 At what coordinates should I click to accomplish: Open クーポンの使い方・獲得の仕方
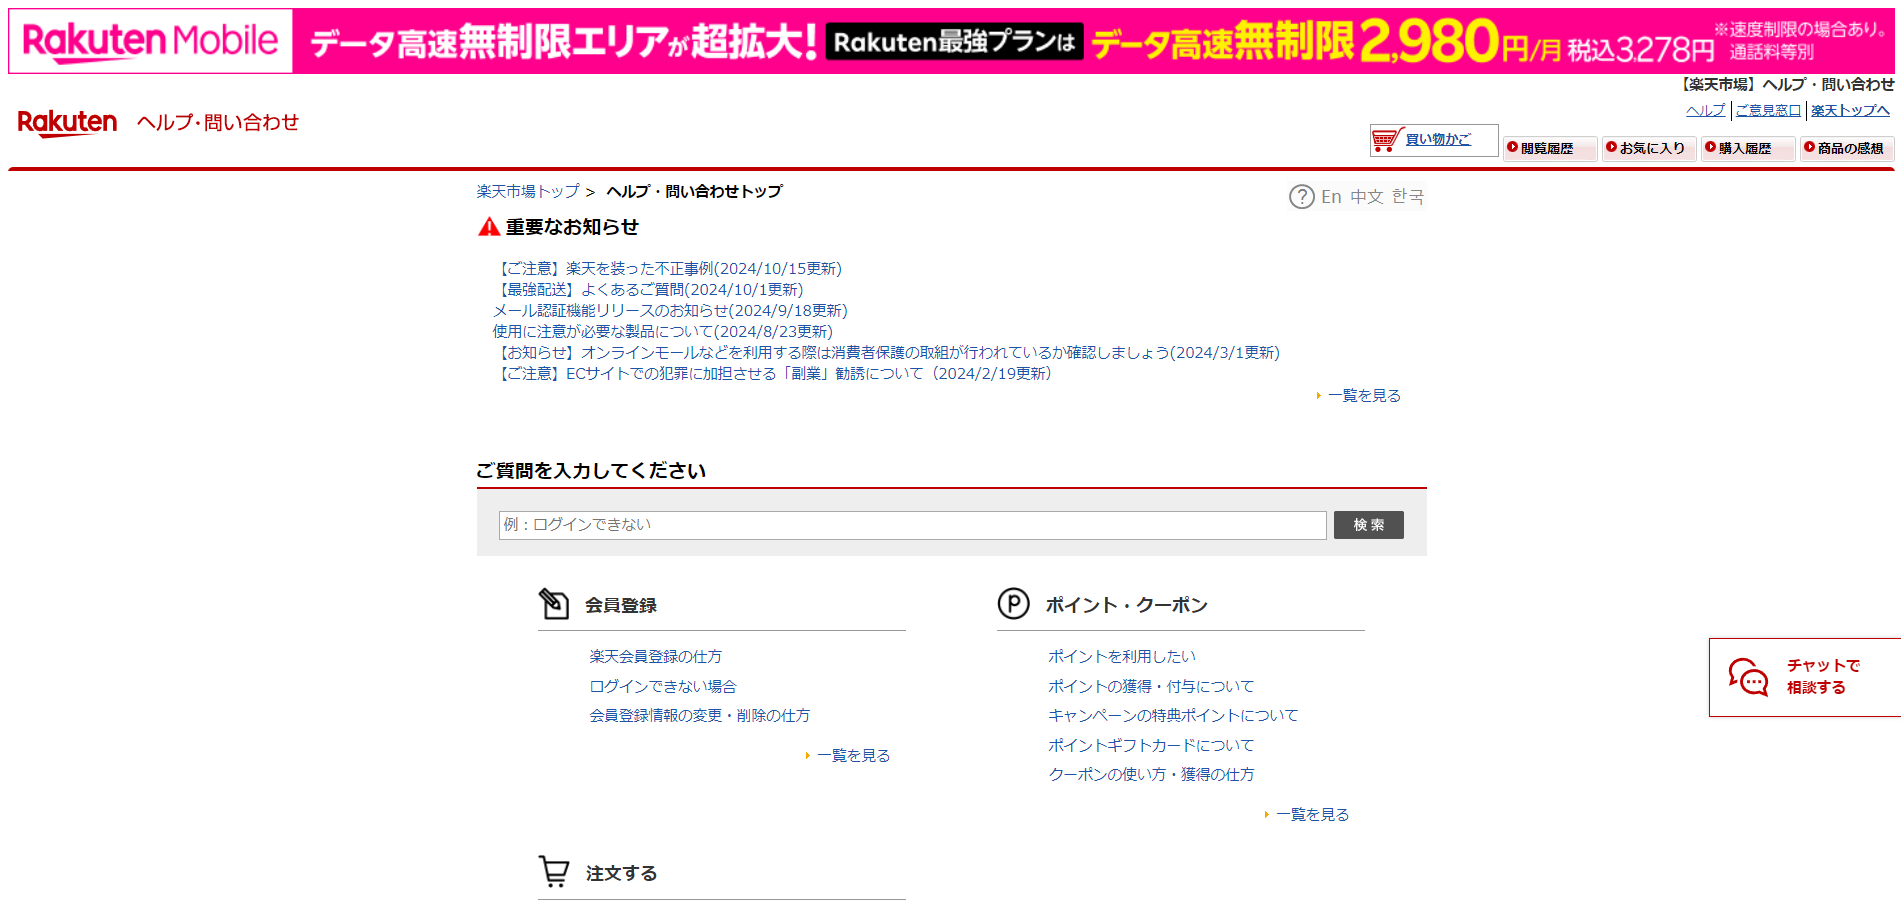1151,775
